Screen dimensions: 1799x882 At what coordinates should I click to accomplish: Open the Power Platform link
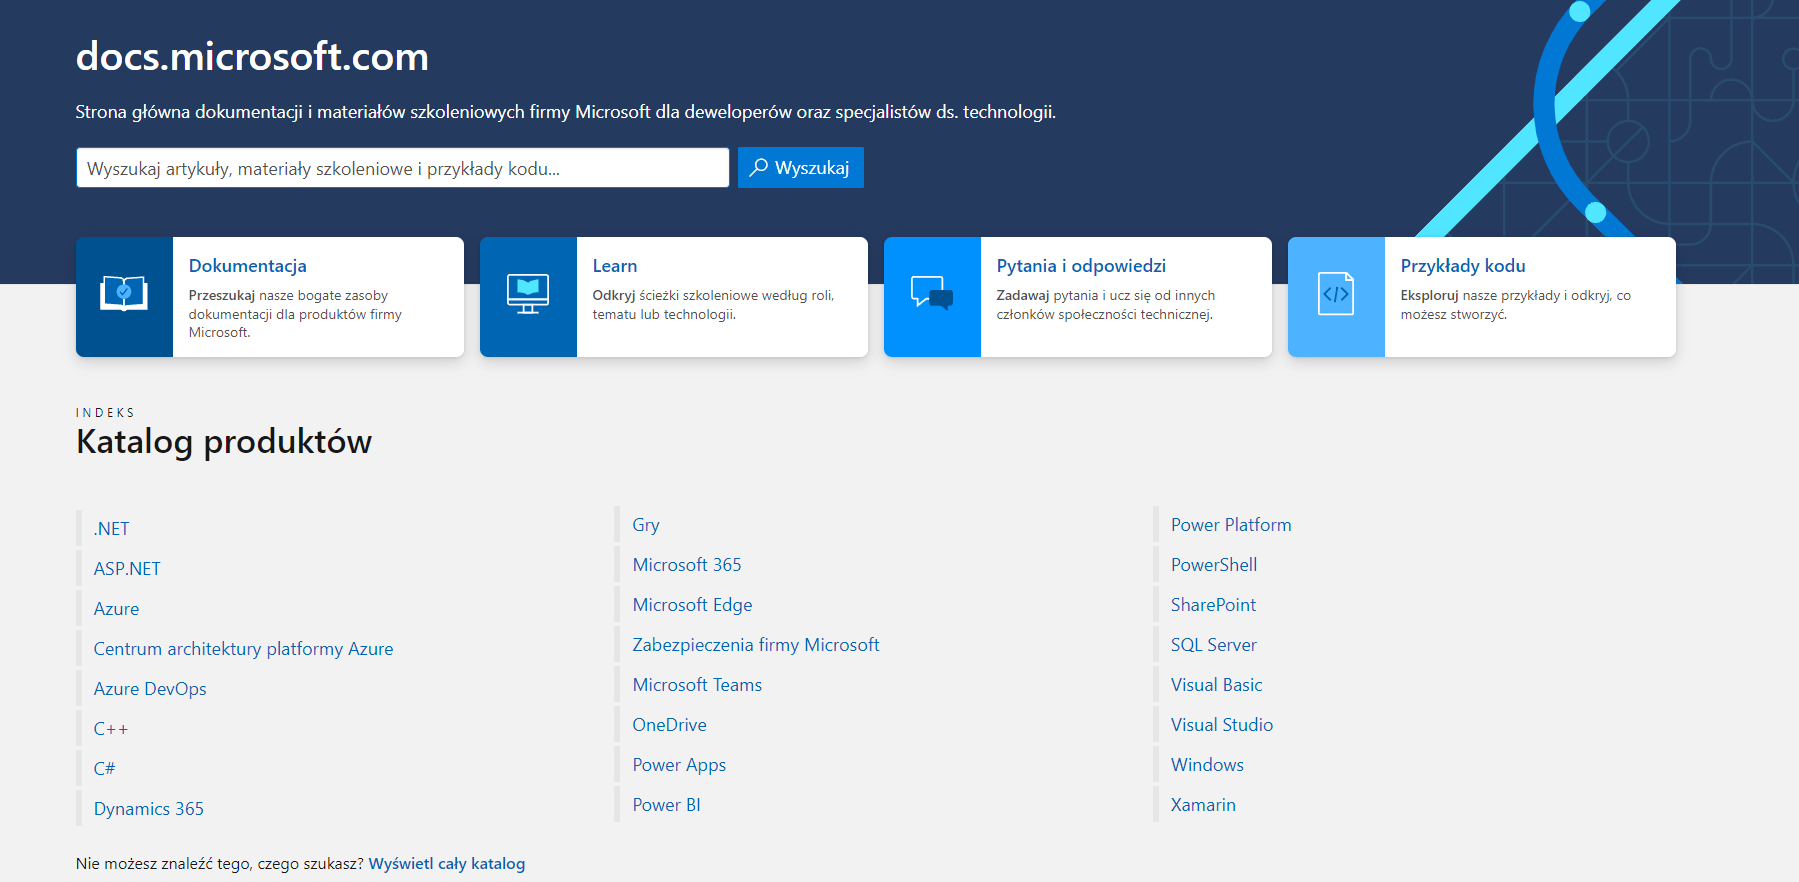pos(1231,525)
